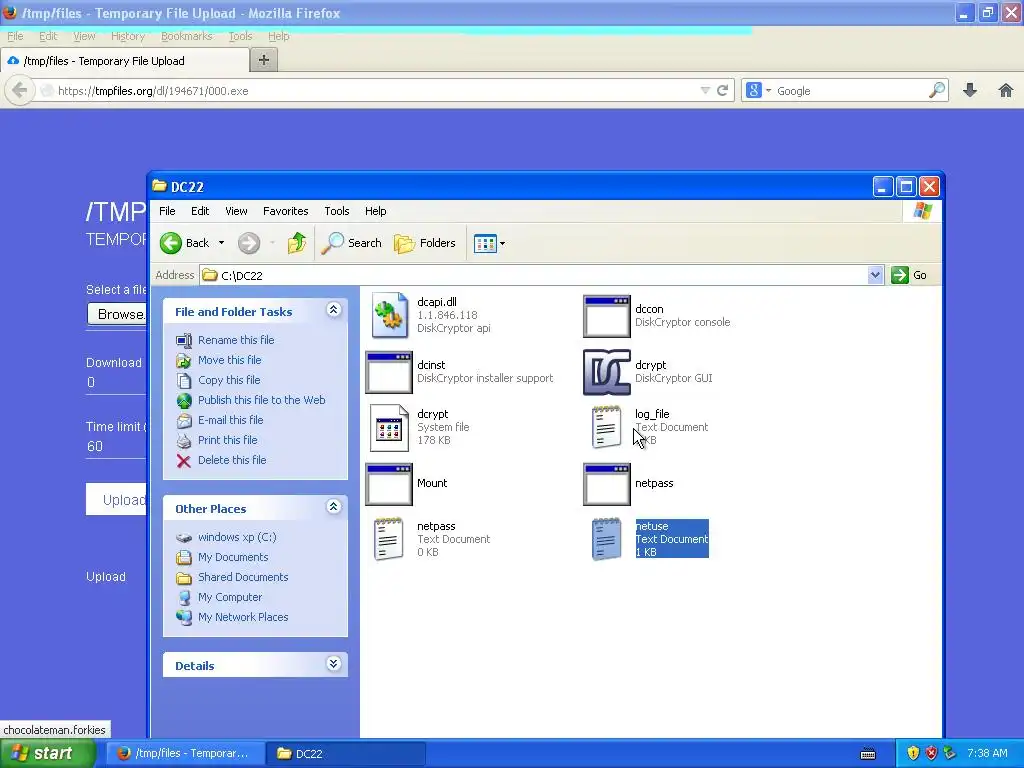Open windows xp (C:) from Other Places
The height and width of the screenshot is (768, 1024).
click(x=237, y=537)
